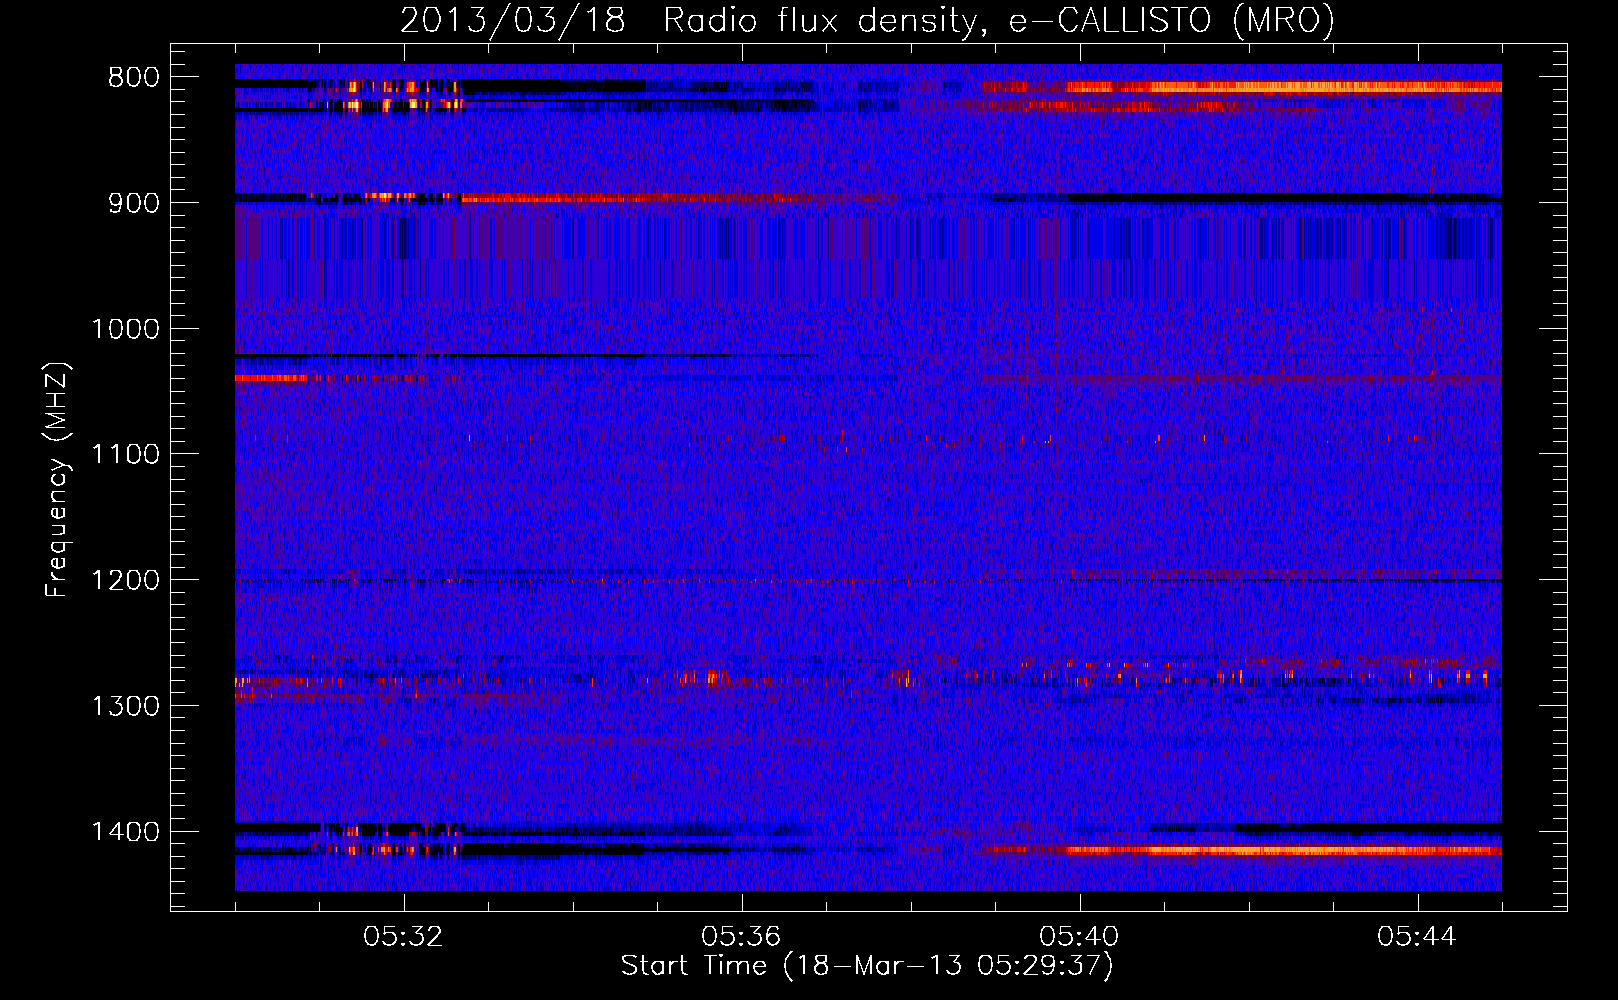The height and width of the screenshot is (1000, 1618).
Task: Click the 900 frequency tick label
Action: point(134,203)
